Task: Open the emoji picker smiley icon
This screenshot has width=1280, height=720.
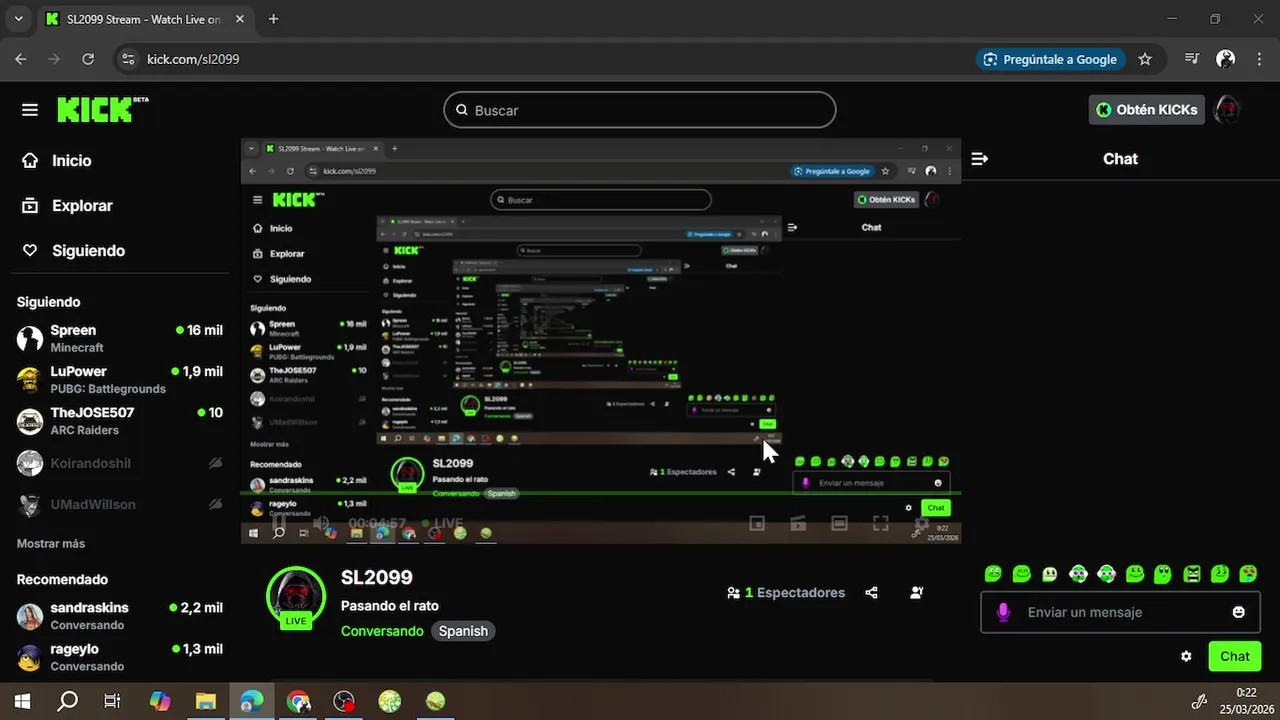Action: (x=1238, y=612)
